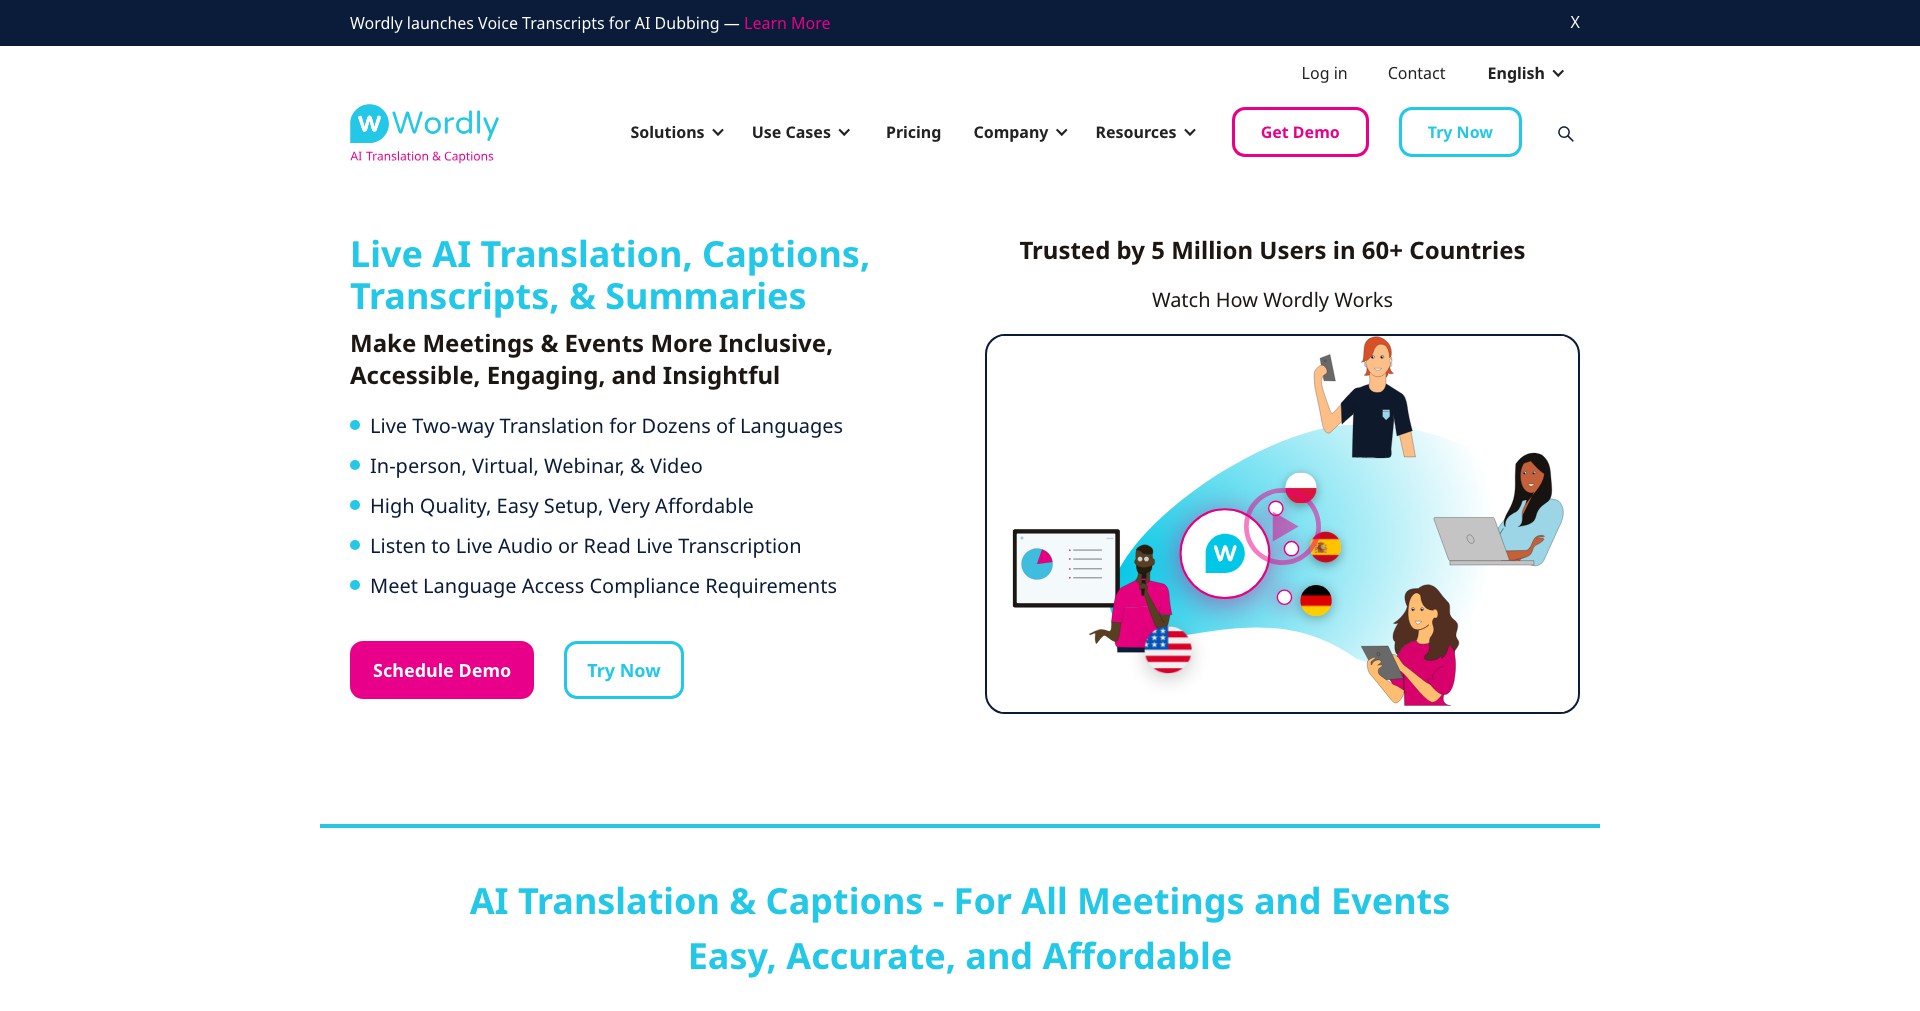Go to the Pricing page
Image resolution: width=1920 pixels, height=1011 pixels.
913,132
